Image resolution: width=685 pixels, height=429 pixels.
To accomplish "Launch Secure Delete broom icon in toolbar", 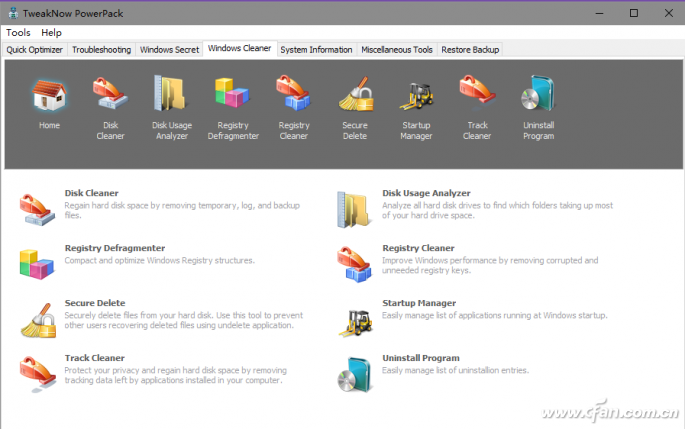I will pyautogui.click(x=356, y=93).
